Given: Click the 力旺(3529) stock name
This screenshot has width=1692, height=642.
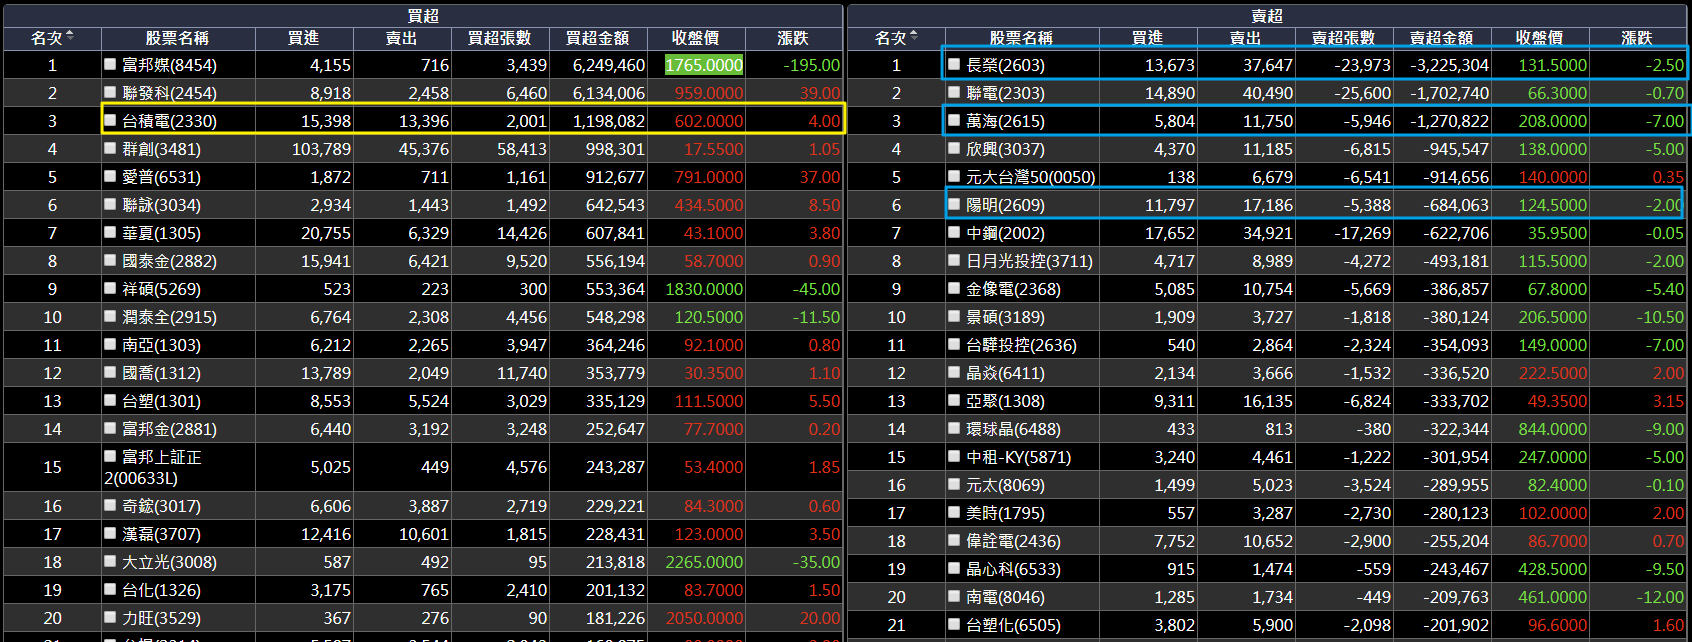Looking at the screenshot, I should [x=161, y=618].
